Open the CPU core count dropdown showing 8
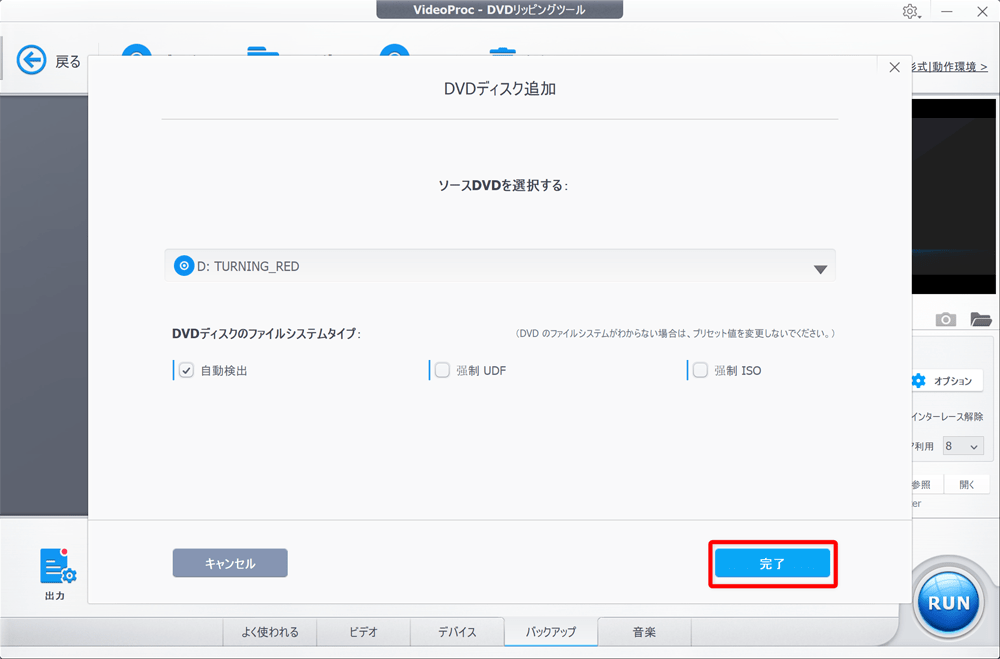This screenshot has height=659, width=1000. coord(963,446)
